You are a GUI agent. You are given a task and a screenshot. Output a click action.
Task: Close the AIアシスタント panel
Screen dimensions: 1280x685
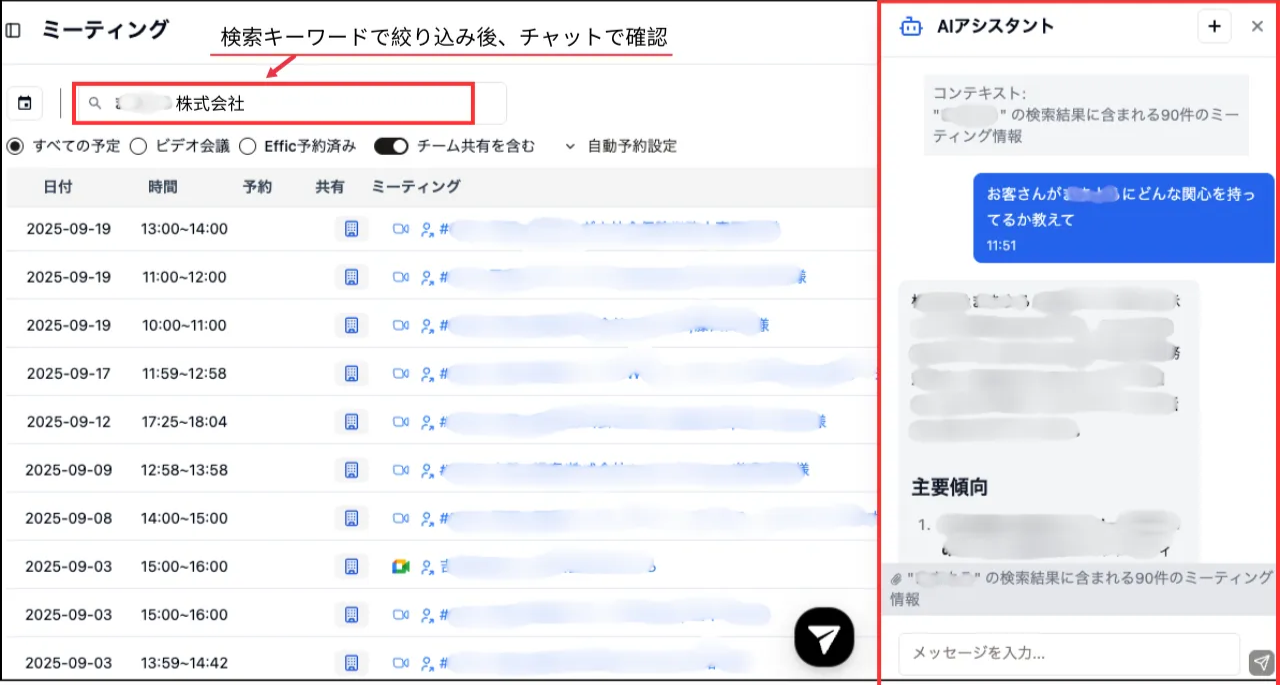click(1257, 27)
